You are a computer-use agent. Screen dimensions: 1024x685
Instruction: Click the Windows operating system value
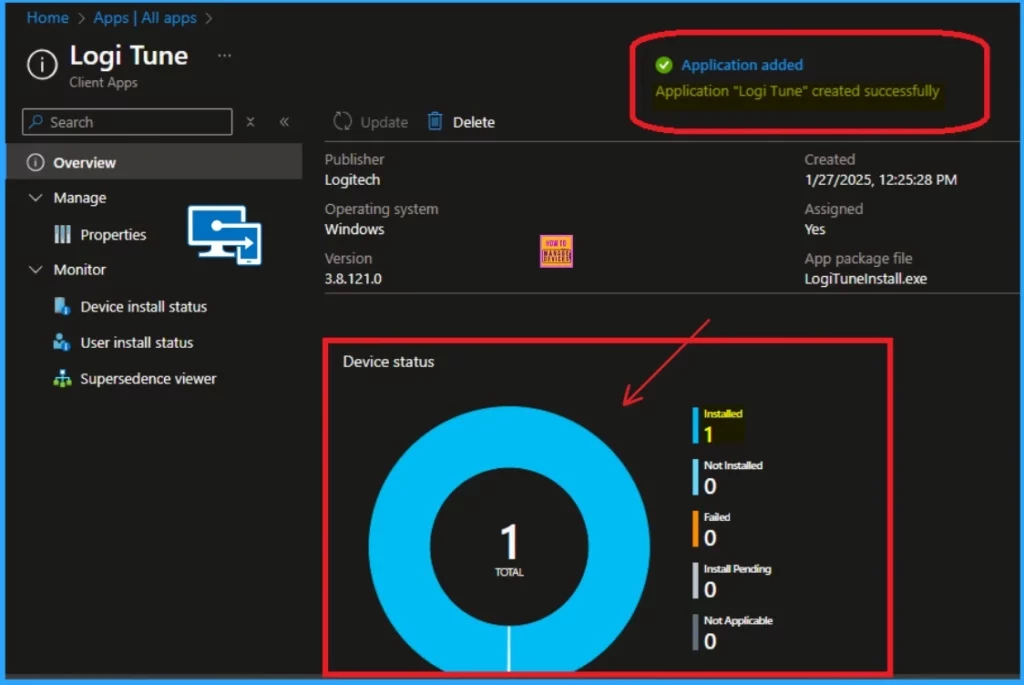point(354,229)
